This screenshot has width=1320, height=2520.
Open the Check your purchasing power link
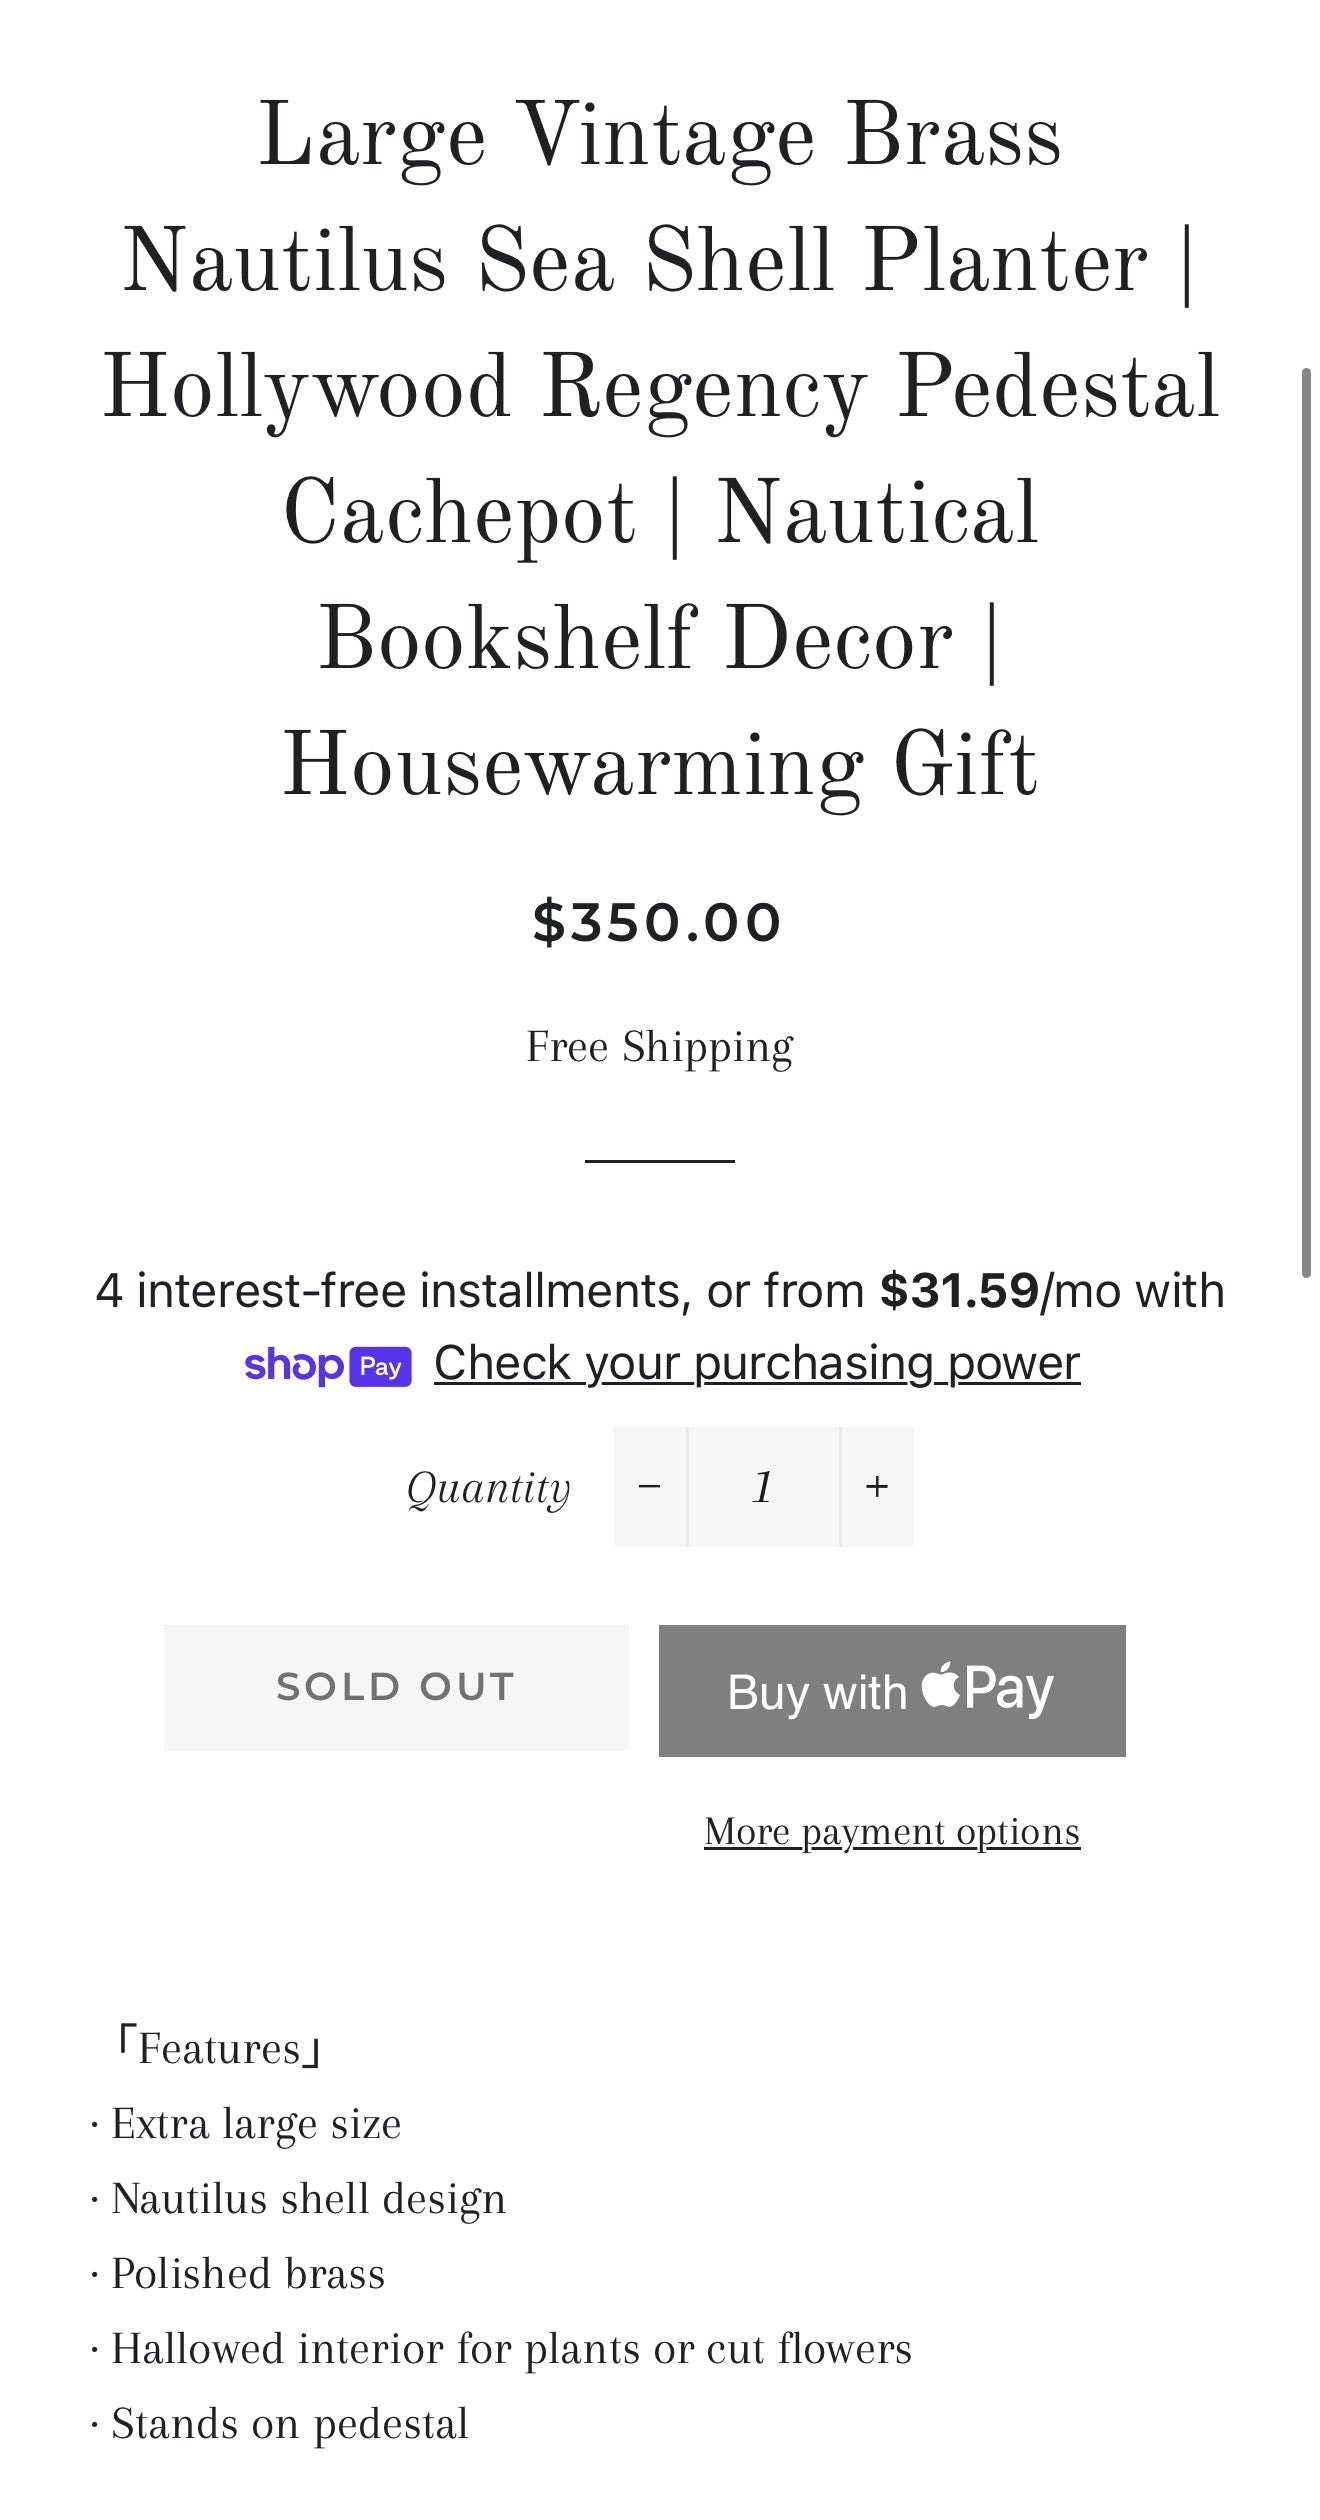757,1364
